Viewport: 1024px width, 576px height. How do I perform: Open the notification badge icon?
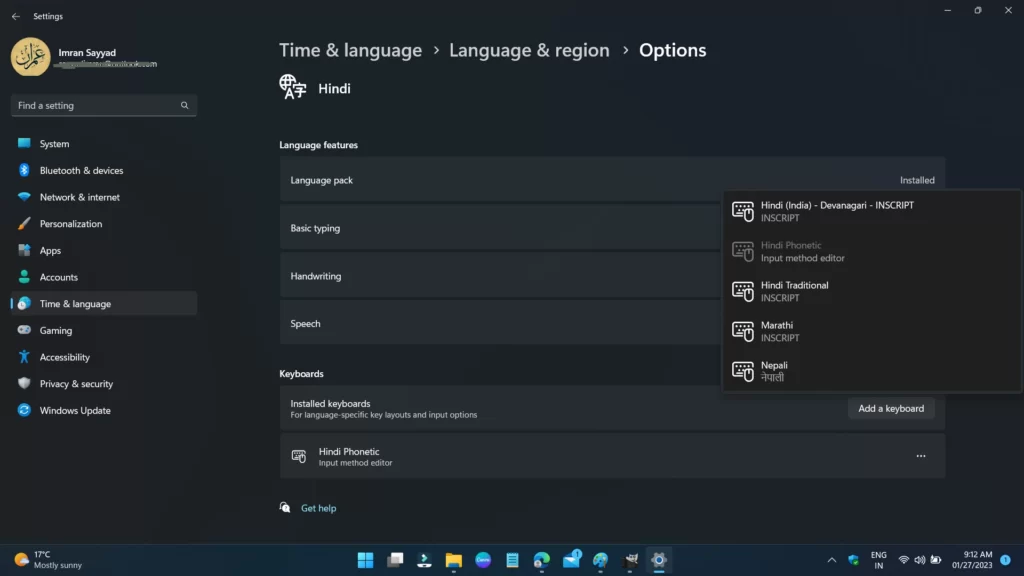click(x=1006, y=560)
